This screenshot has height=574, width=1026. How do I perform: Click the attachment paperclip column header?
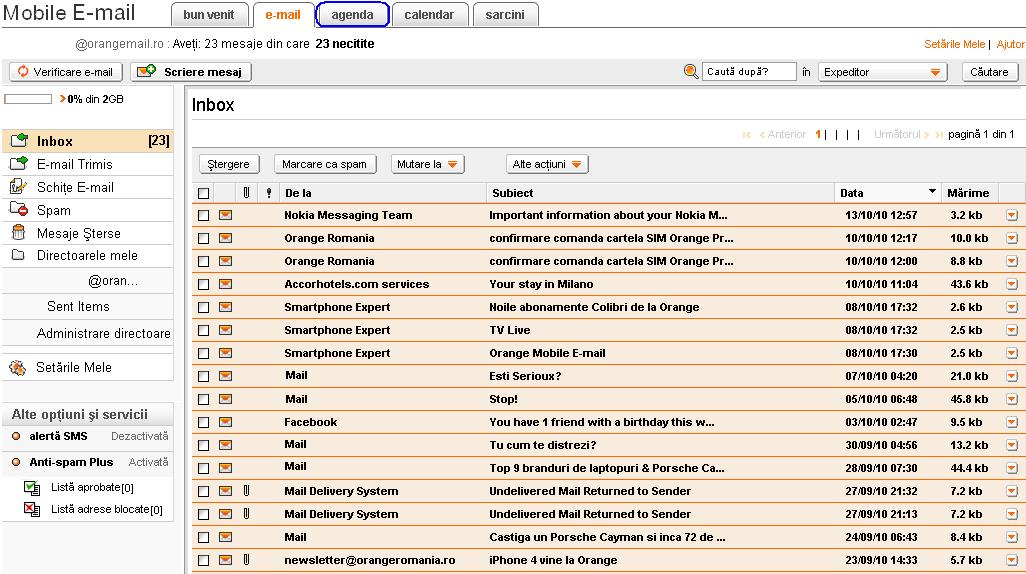[246, 192]
